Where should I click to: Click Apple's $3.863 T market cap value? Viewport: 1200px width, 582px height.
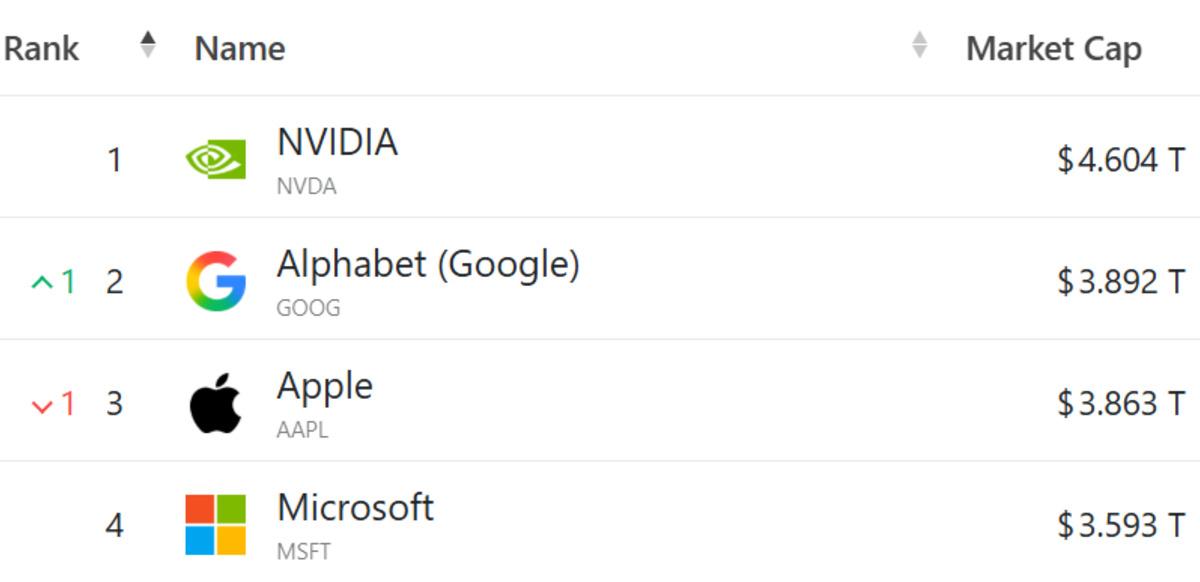[1121, 403]
